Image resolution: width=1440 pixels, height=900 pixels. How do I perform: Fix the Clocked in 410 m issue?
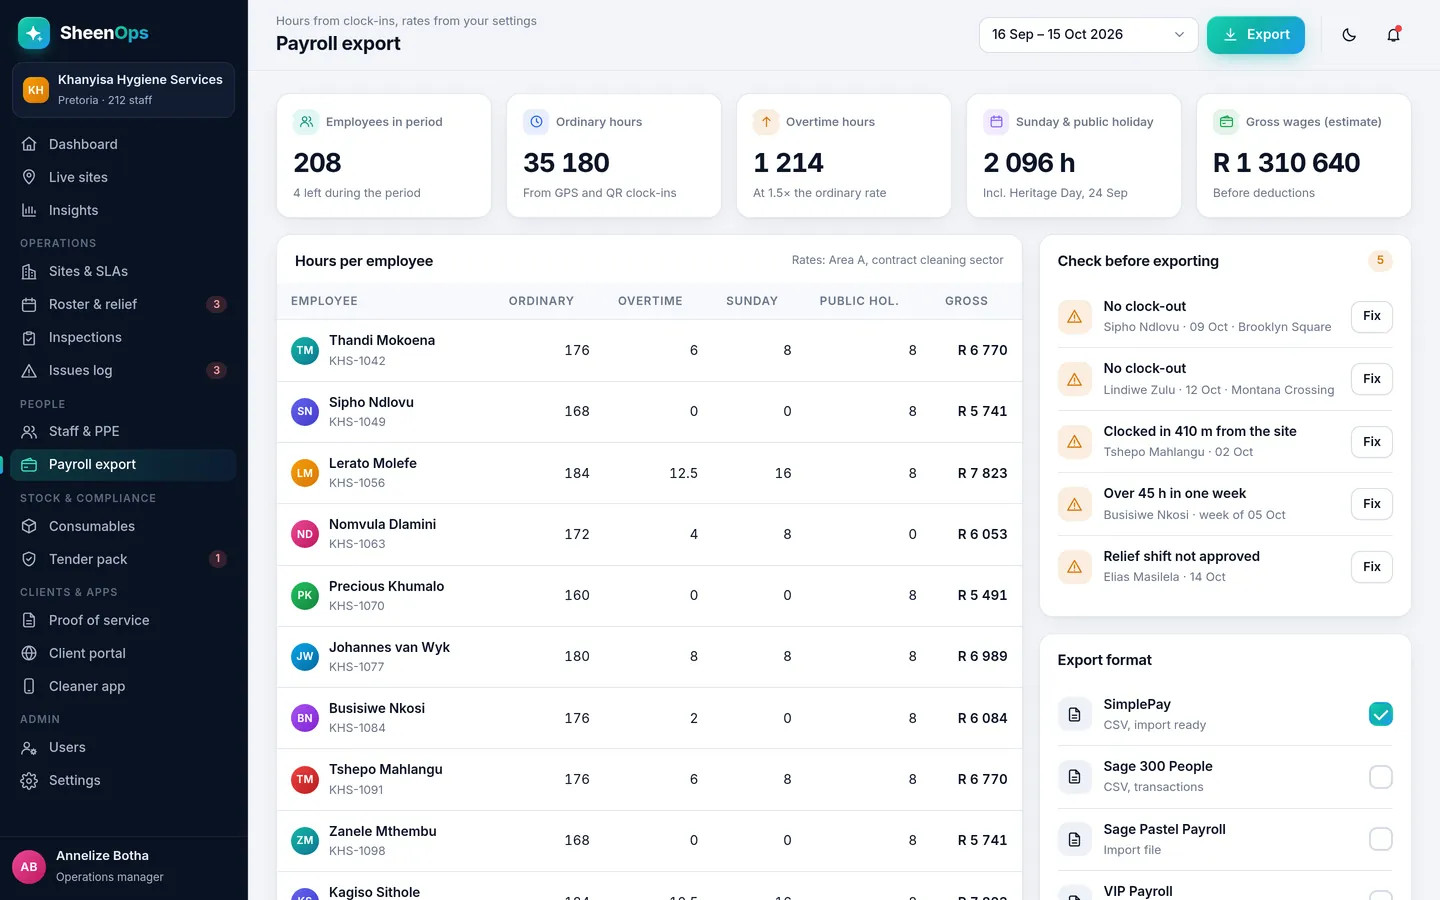pos(1372,442)
